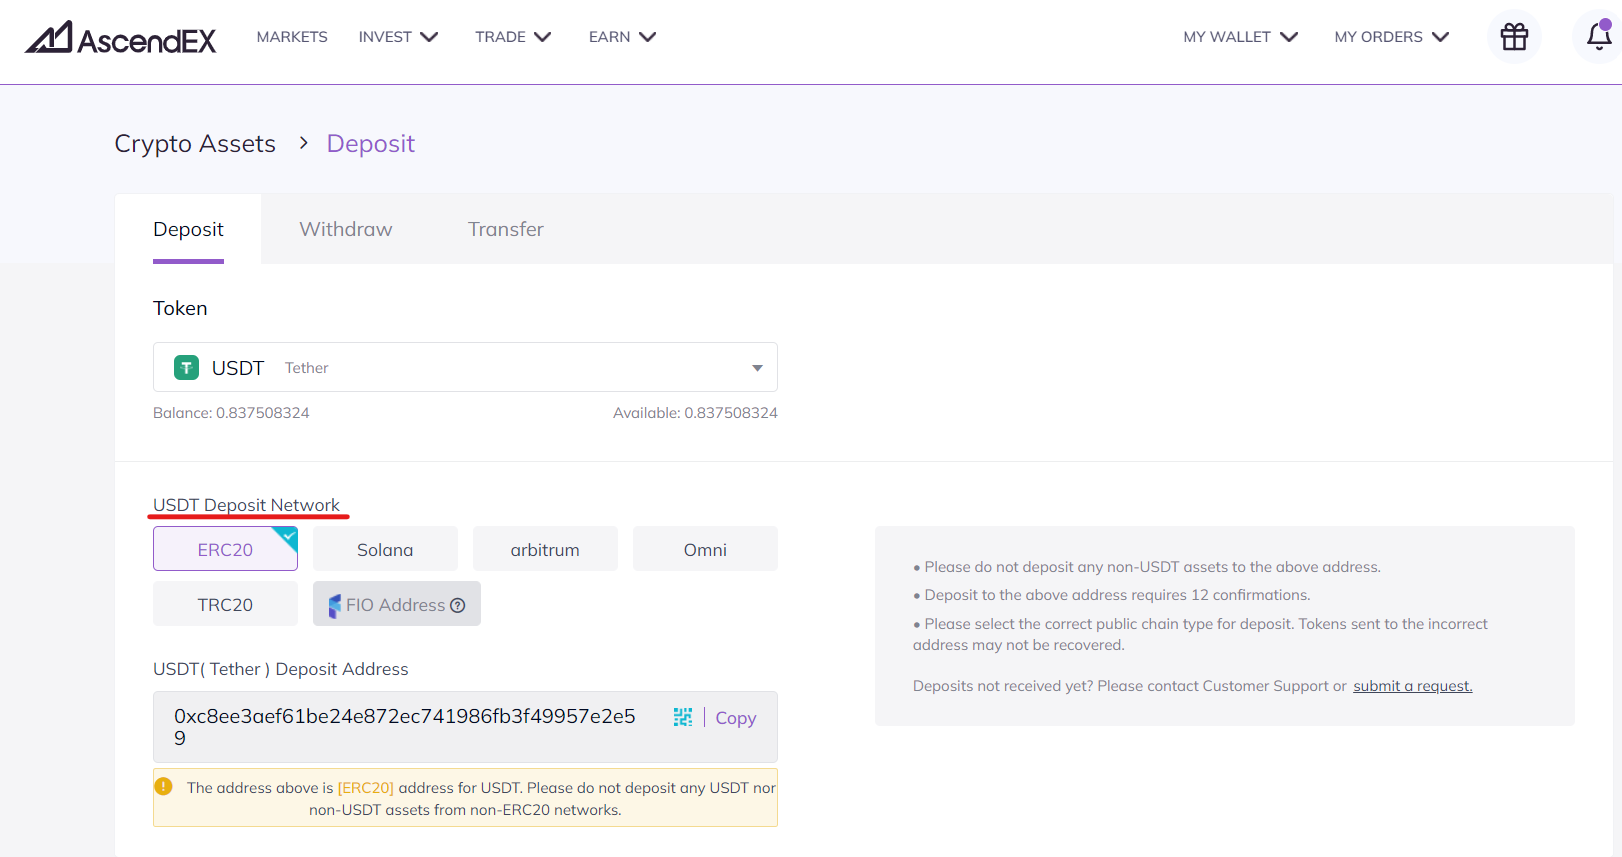Select the TRC20 deposit network
The width and height of the screenshot is (1622, 857).
(225, 604)
